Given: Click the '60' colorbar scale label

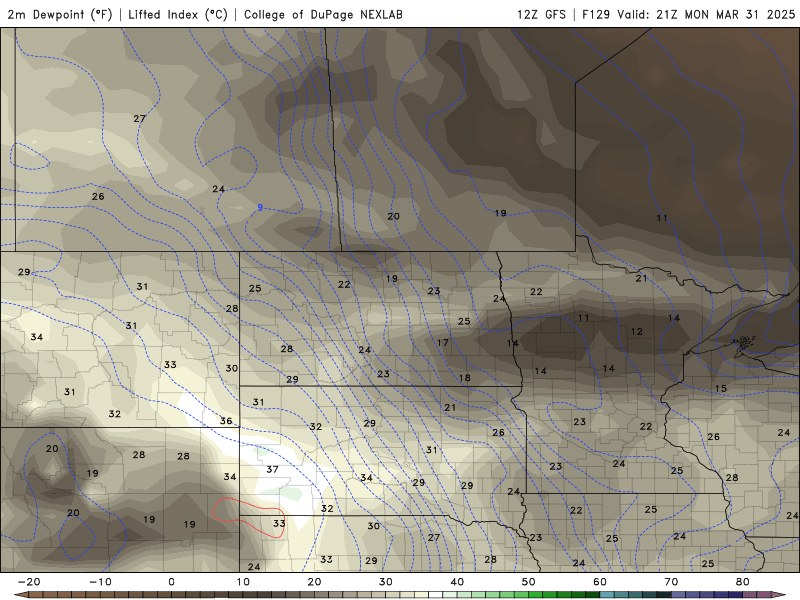Looking at the screenshot, I should [x=600, y=582].
